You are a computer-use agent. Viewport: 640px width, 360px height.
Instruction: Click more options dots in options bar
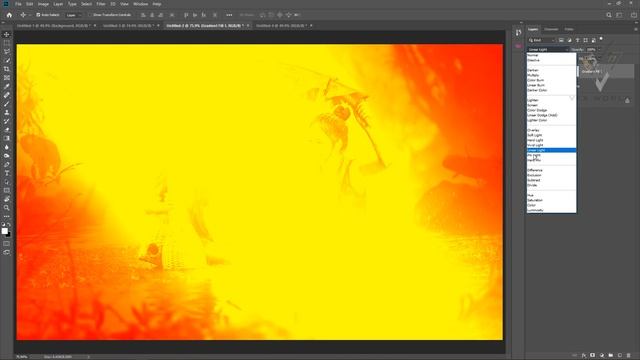[x=229, y=15]
